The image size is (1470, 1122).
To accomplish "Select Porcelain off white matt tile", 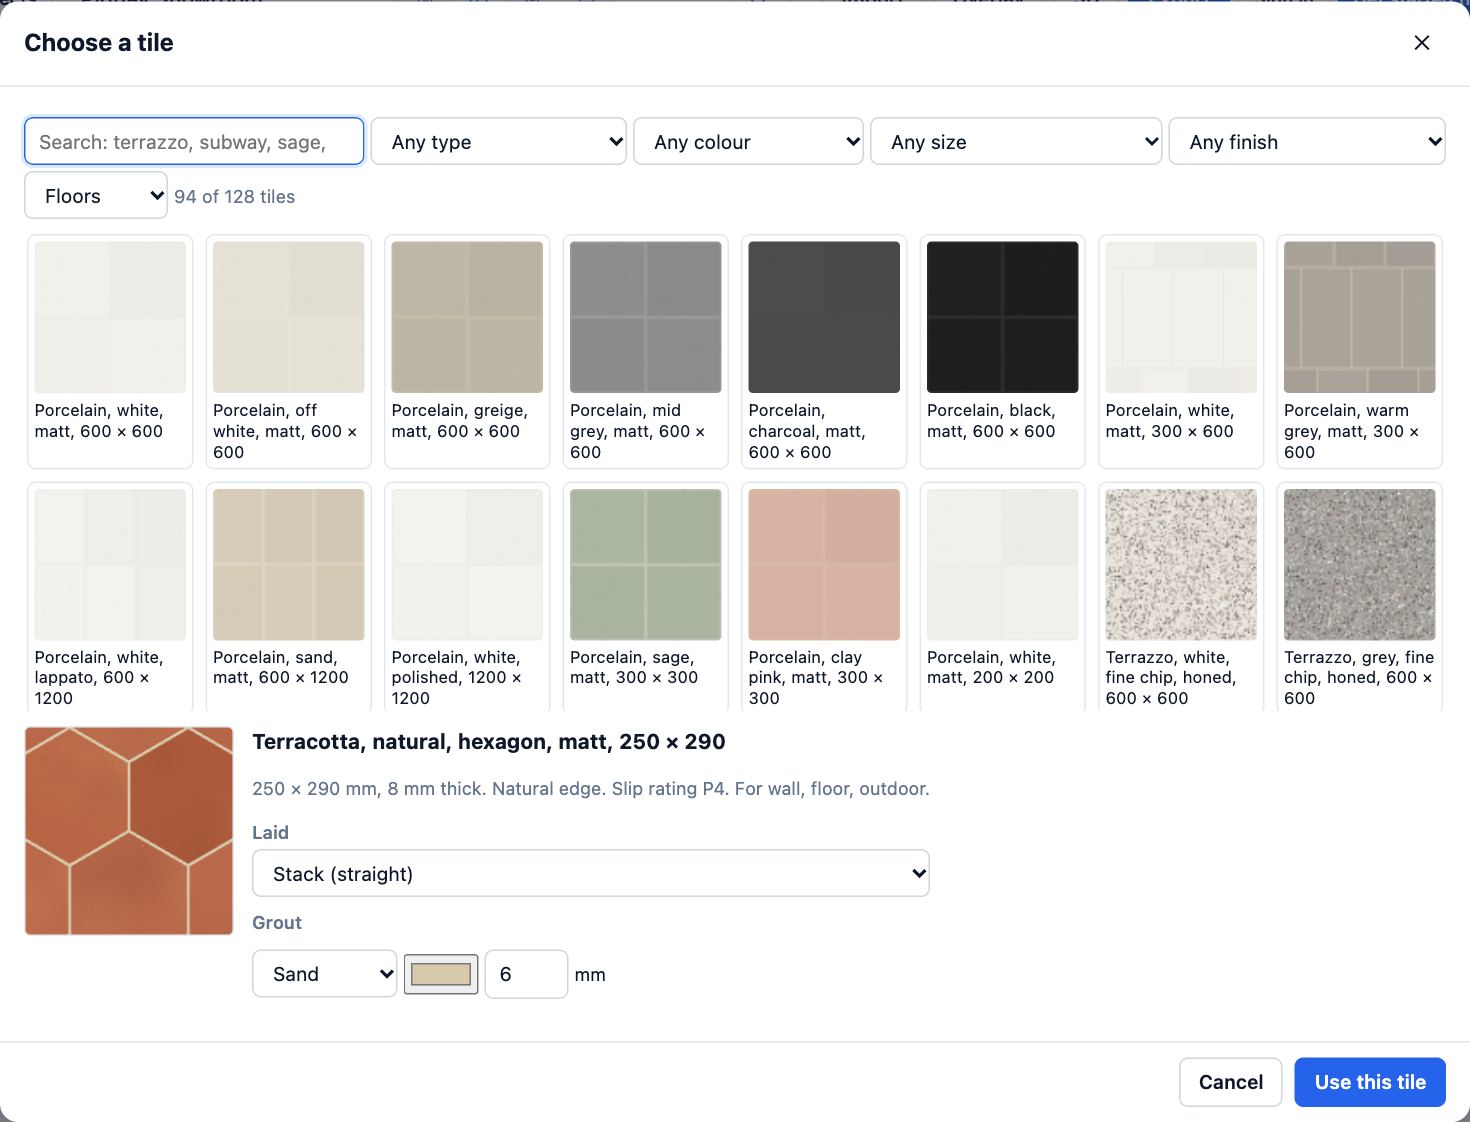I will click(x=289, y=351).
